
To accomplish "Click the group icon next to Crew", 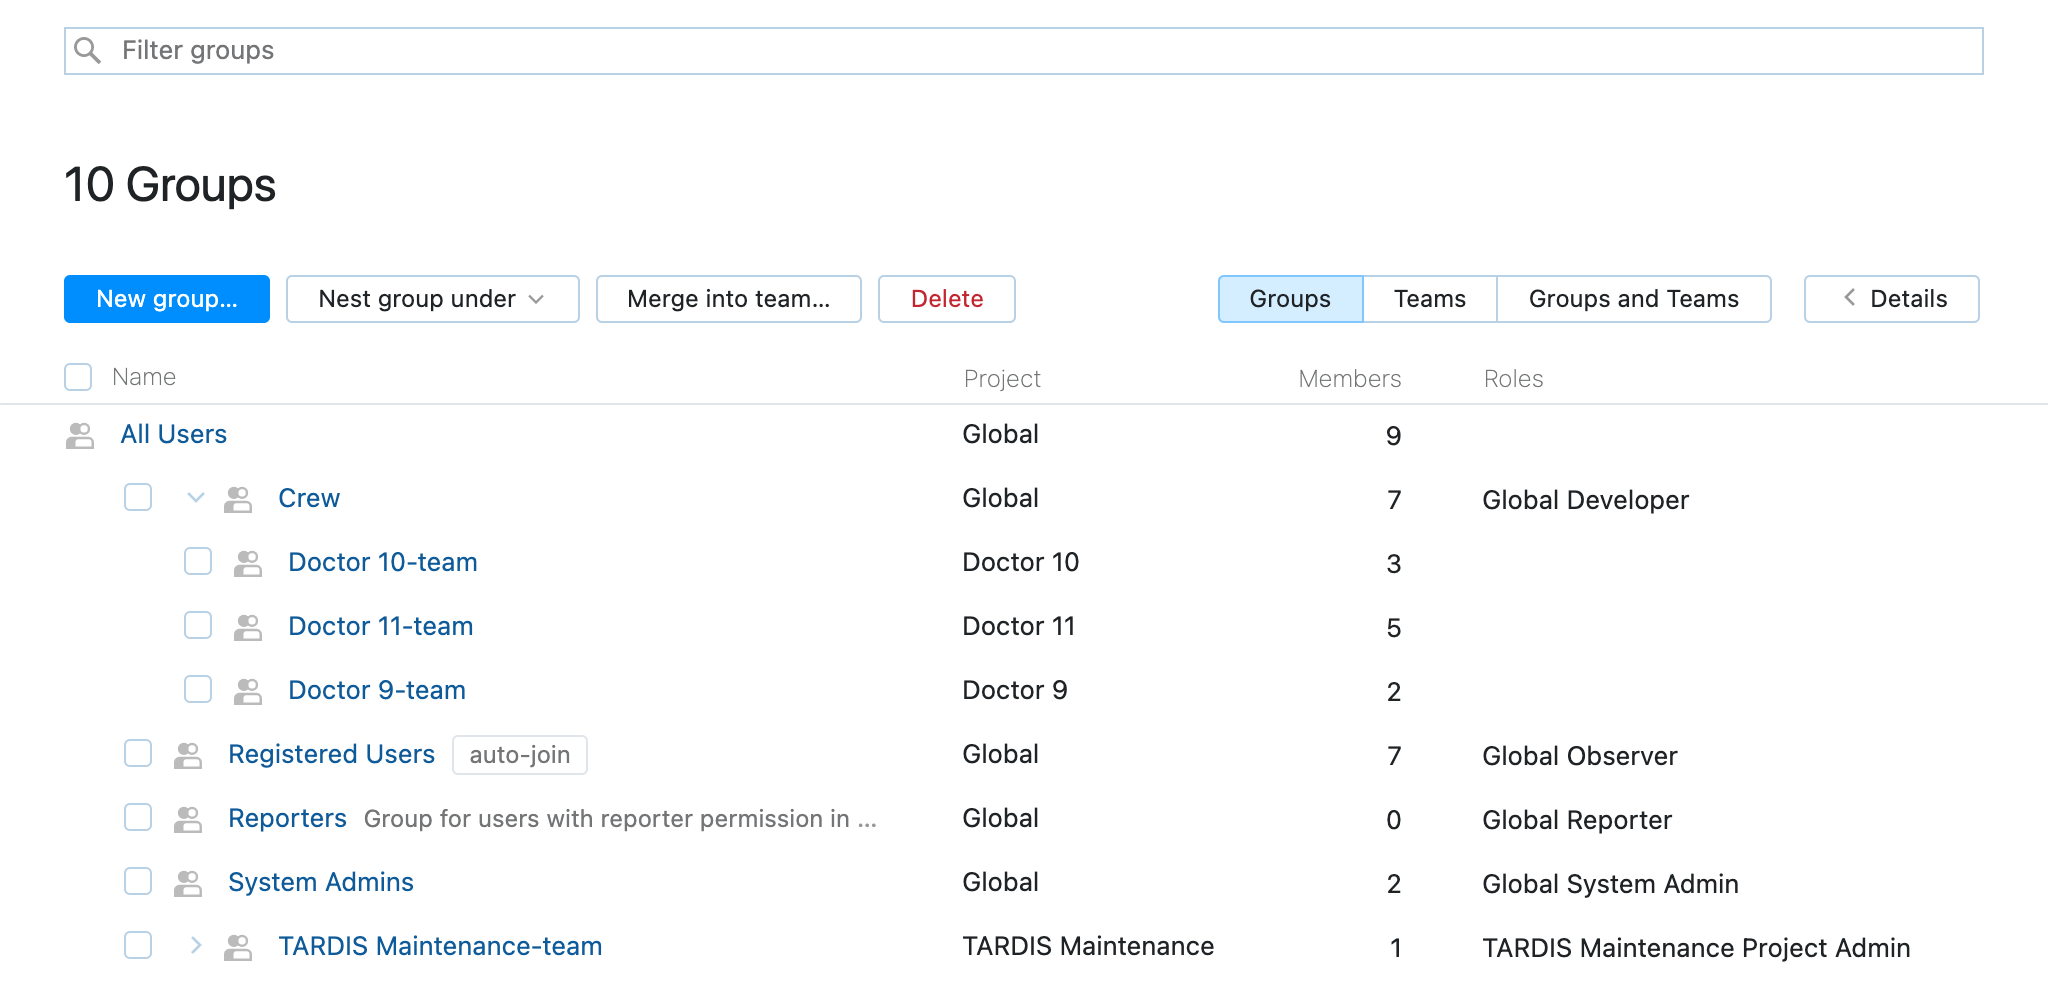I will pyautogui.click(x=238, y=498).
